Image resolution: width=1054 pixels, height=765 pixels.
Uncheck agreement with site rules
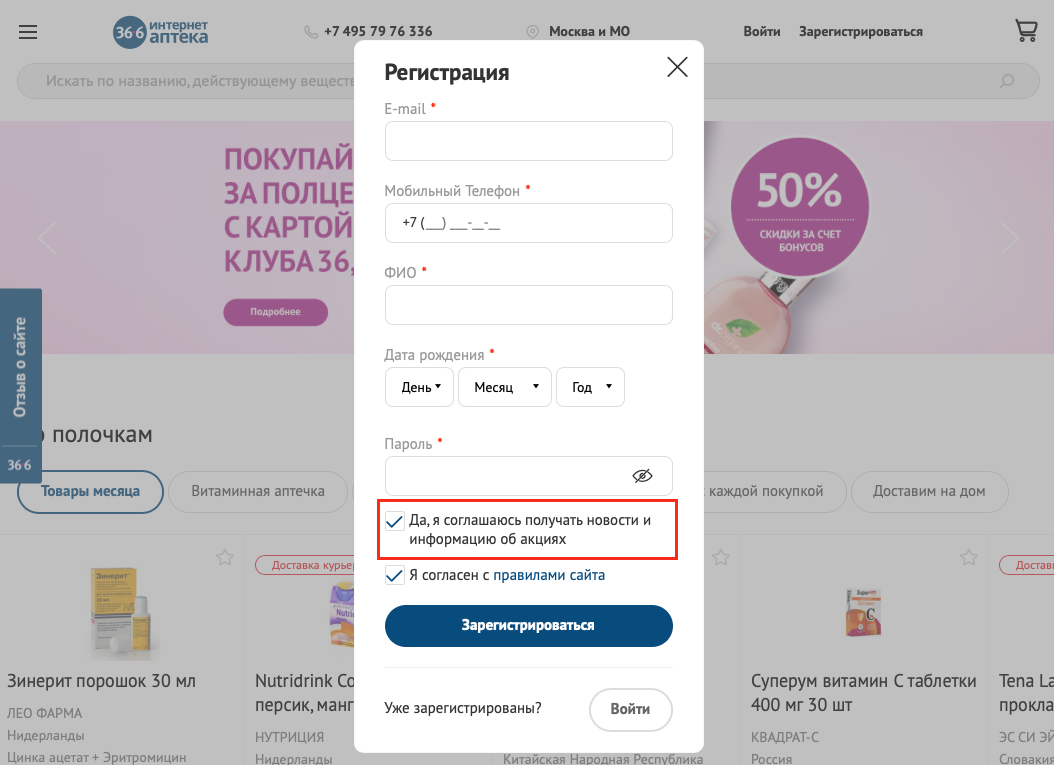394,575
